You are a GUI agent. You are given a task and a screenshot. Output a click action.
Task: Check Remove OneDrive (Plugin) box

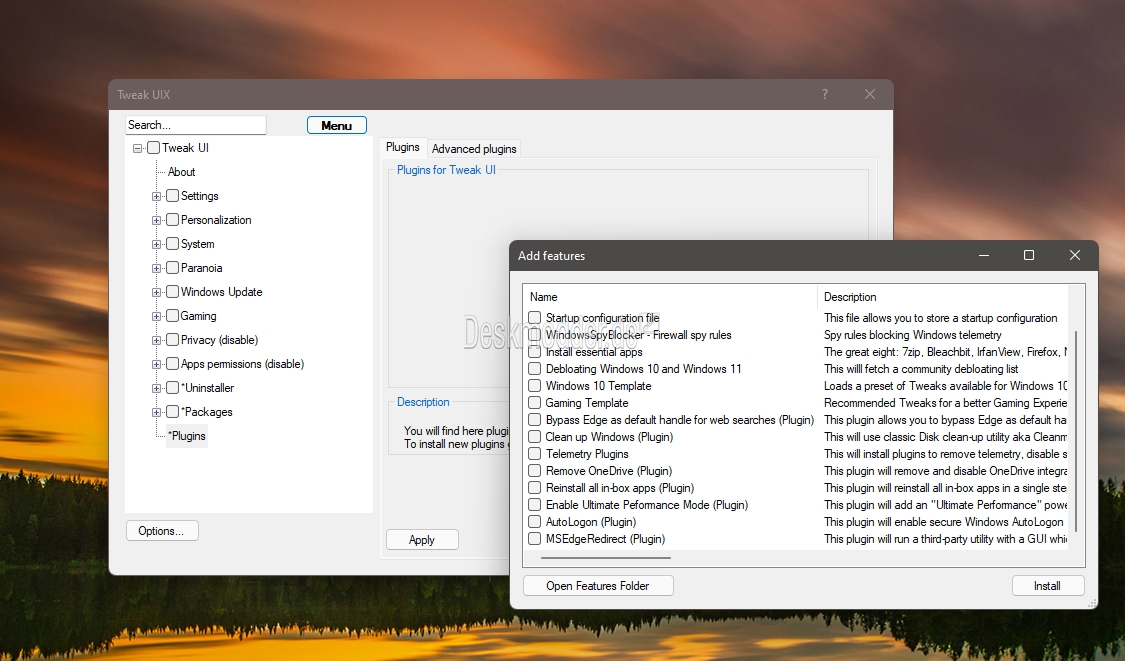(x=535, y=472)
